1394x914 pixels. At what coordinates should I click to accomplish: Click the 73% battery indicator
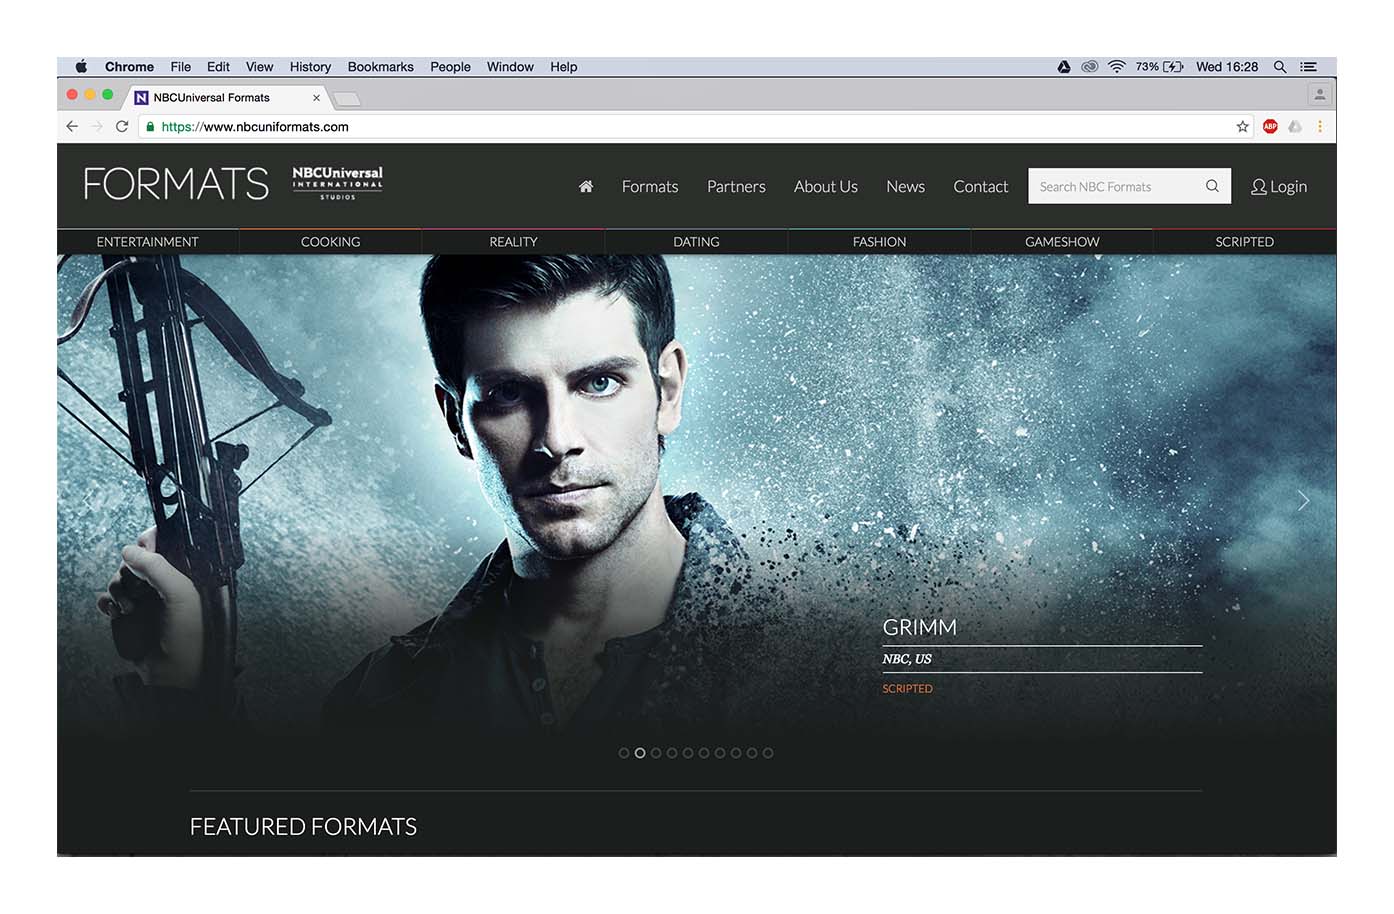click(1159, 67)
